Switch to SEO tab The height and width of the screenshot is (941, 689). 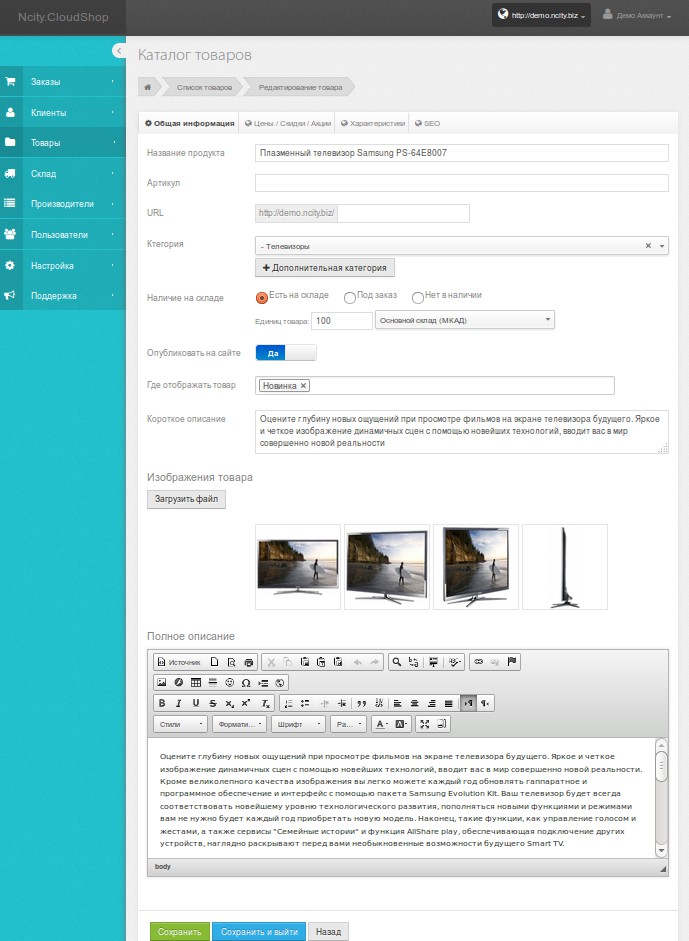tap(427, 123)
